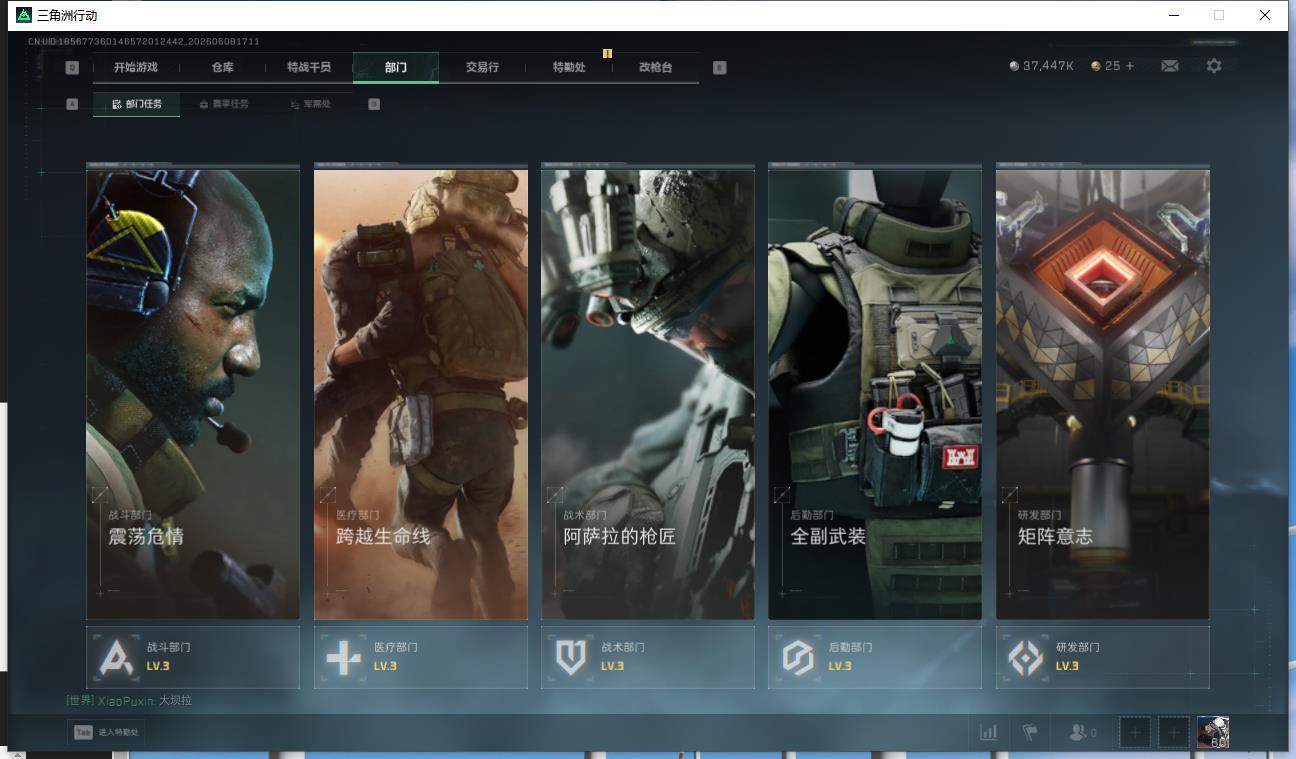Open the 改枪台 tab
Viewport: 1296px width, 759px height.
pyautogui.click(x=655, y=67)
